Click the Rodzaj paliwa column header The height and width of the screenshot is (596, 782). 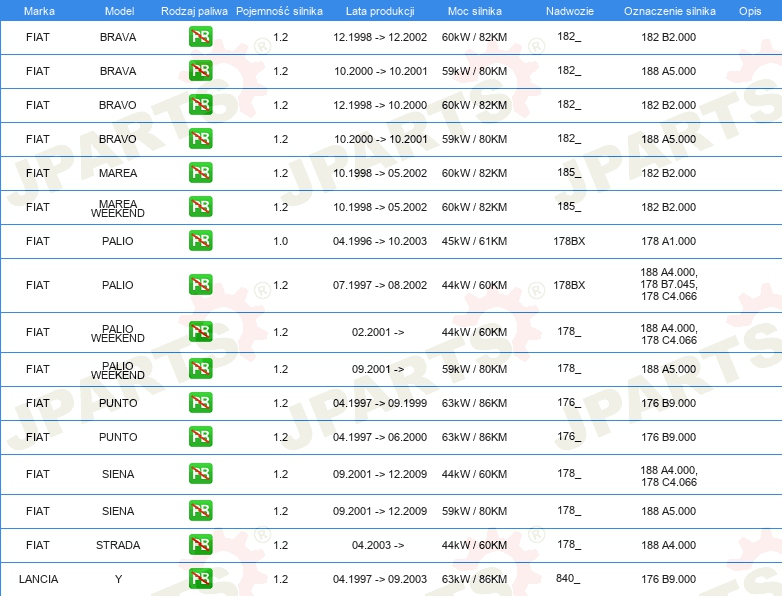tap(194, 11)
